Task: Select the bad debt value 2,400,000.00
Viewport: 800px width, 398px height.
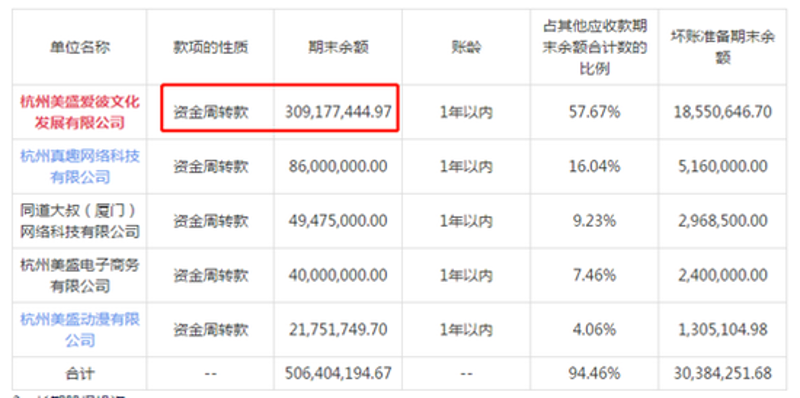Action: coord(722,275)
